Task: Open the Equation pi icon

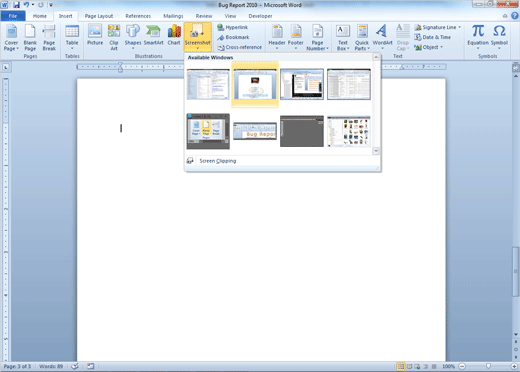Action: [478, 37]
